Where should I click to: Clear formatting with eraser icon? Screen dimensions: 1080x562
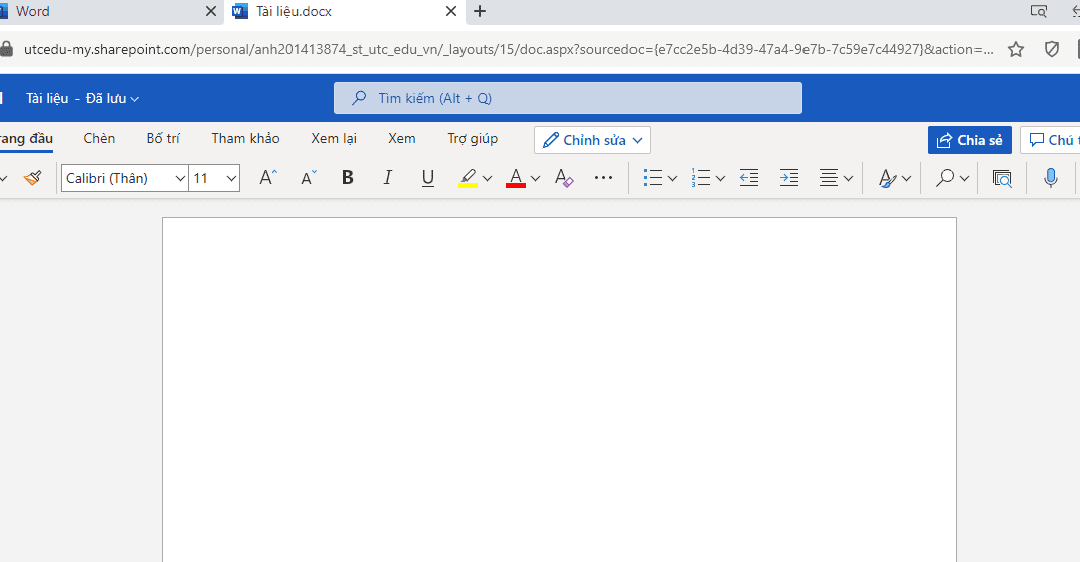[x=564, y=178]
